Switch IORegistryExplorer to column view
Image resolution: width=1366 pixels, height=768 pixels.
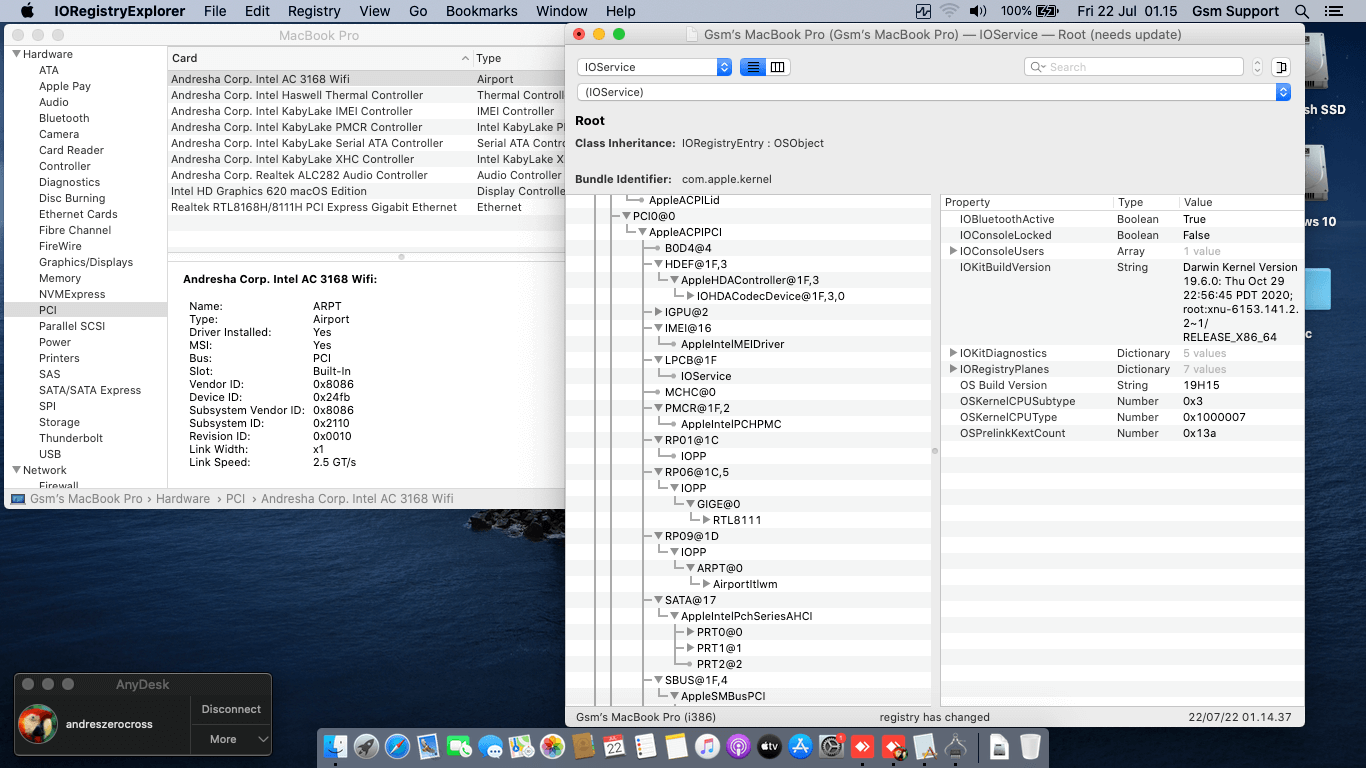[x=777, y=67]
